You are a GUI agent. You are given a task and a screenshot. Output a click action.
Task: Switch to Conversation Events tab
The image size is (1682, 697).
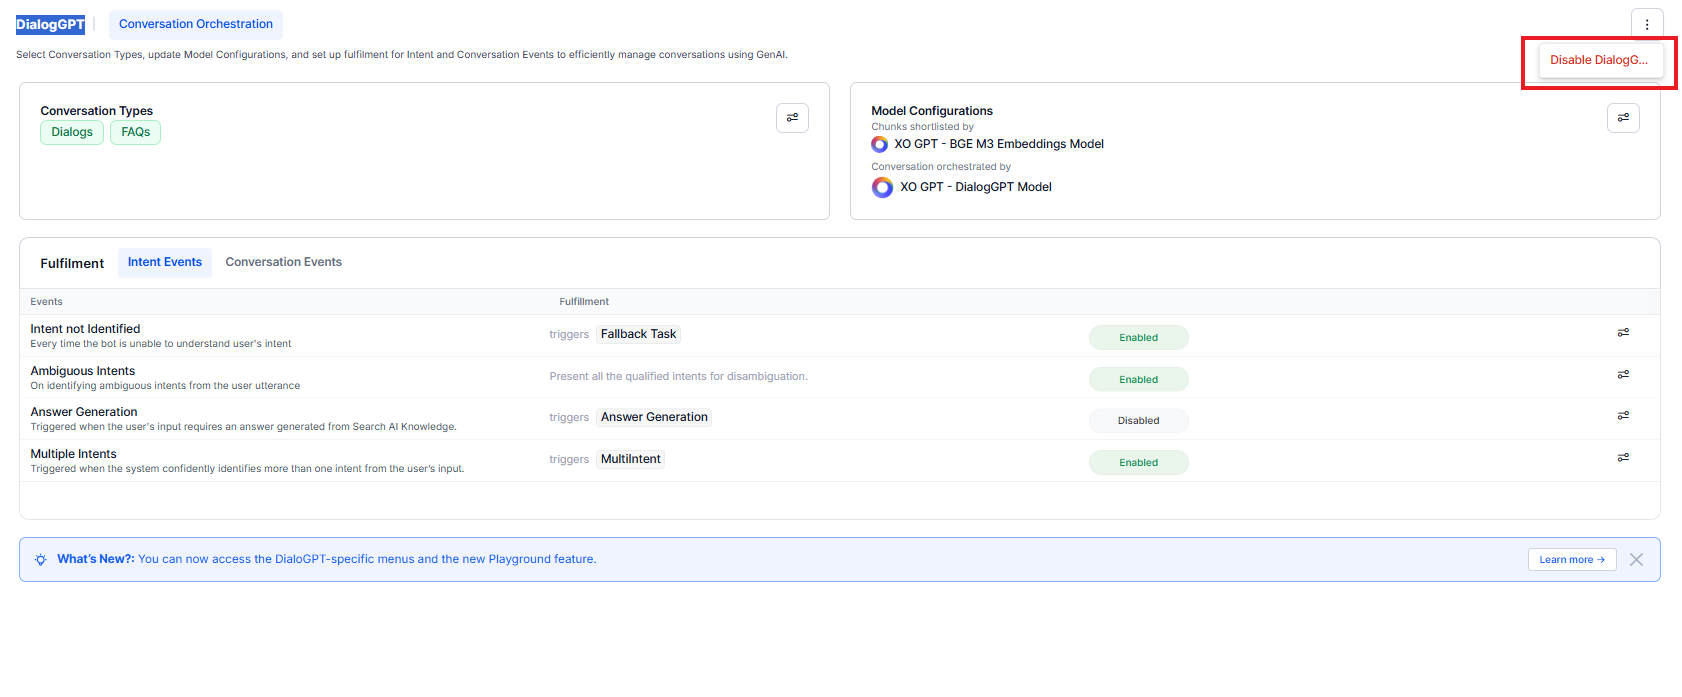[284, 262]
